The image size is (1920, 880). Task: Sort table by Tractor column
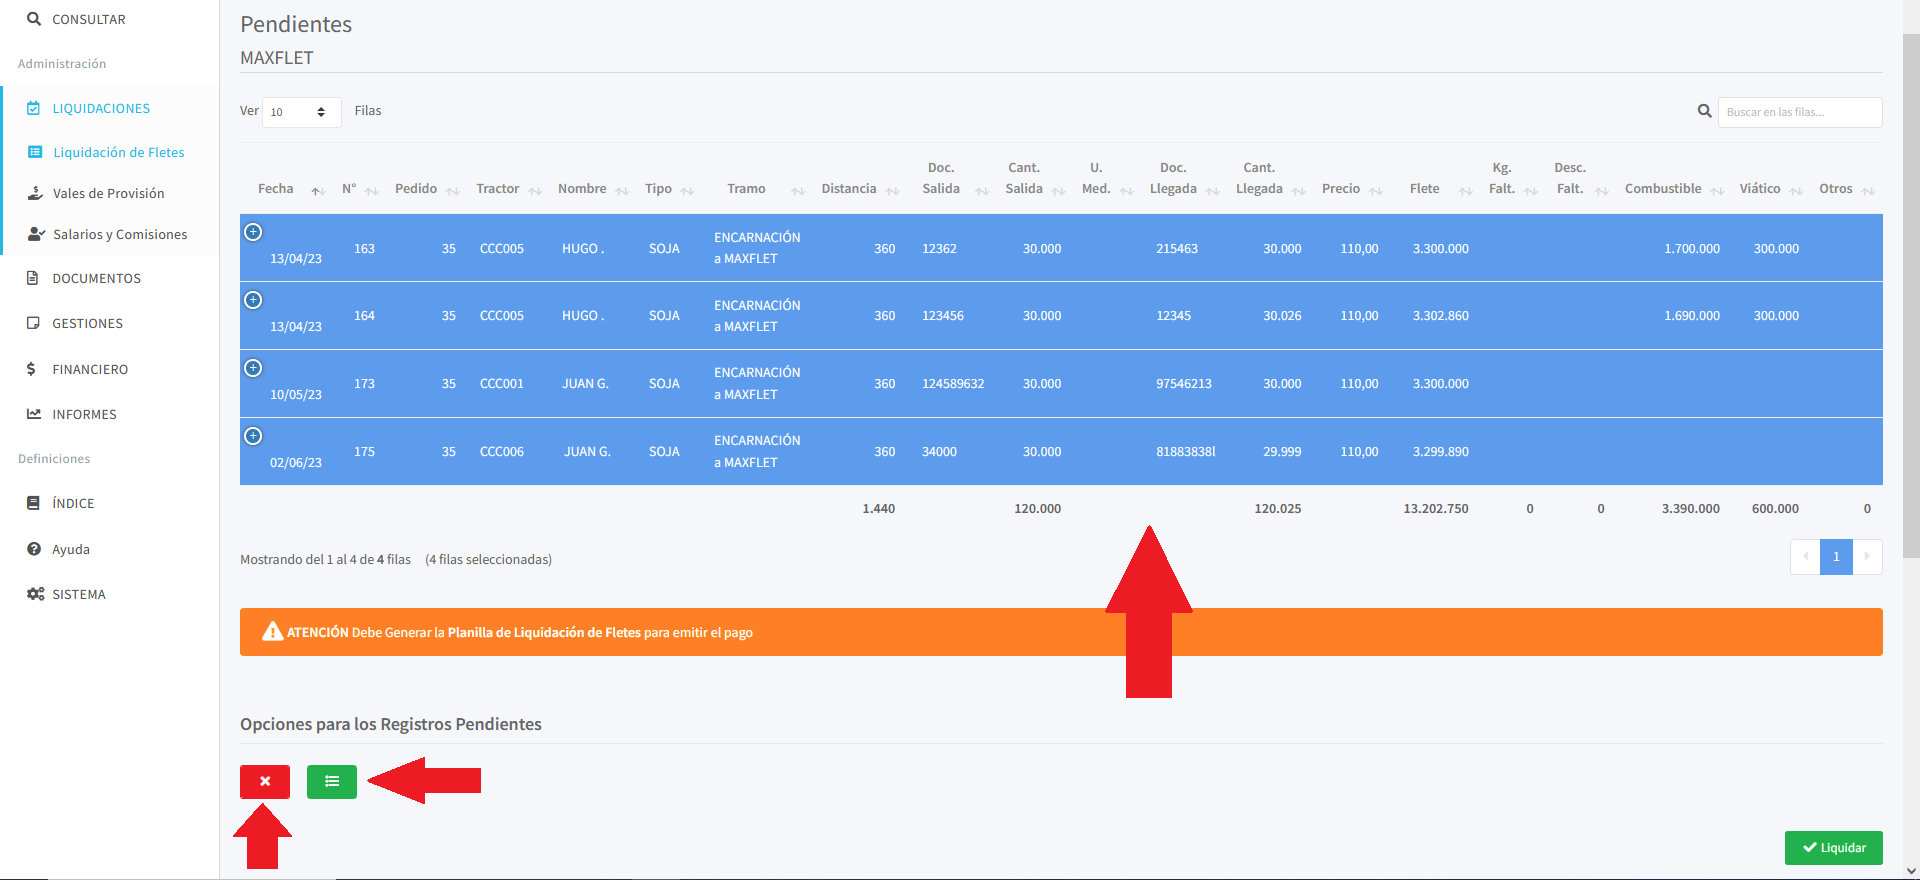tap(535, 190)
